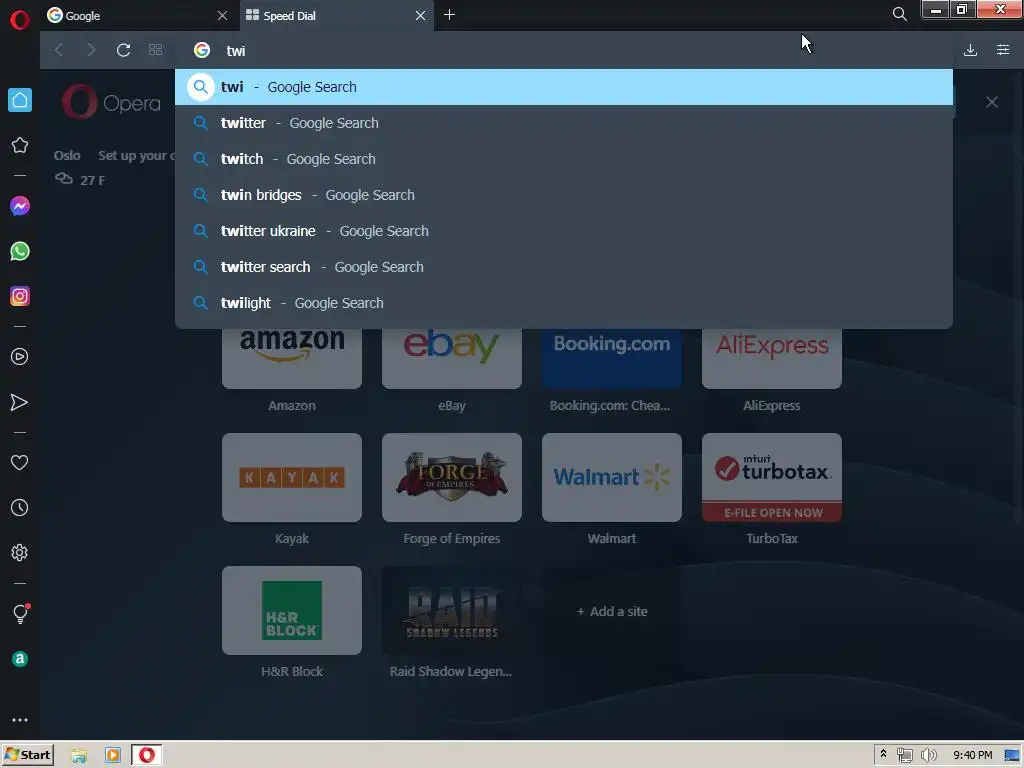This screenshot has width=1024, height=768.
Task: Click the 9:40 PM clock
Action: [x=972, y=755]
